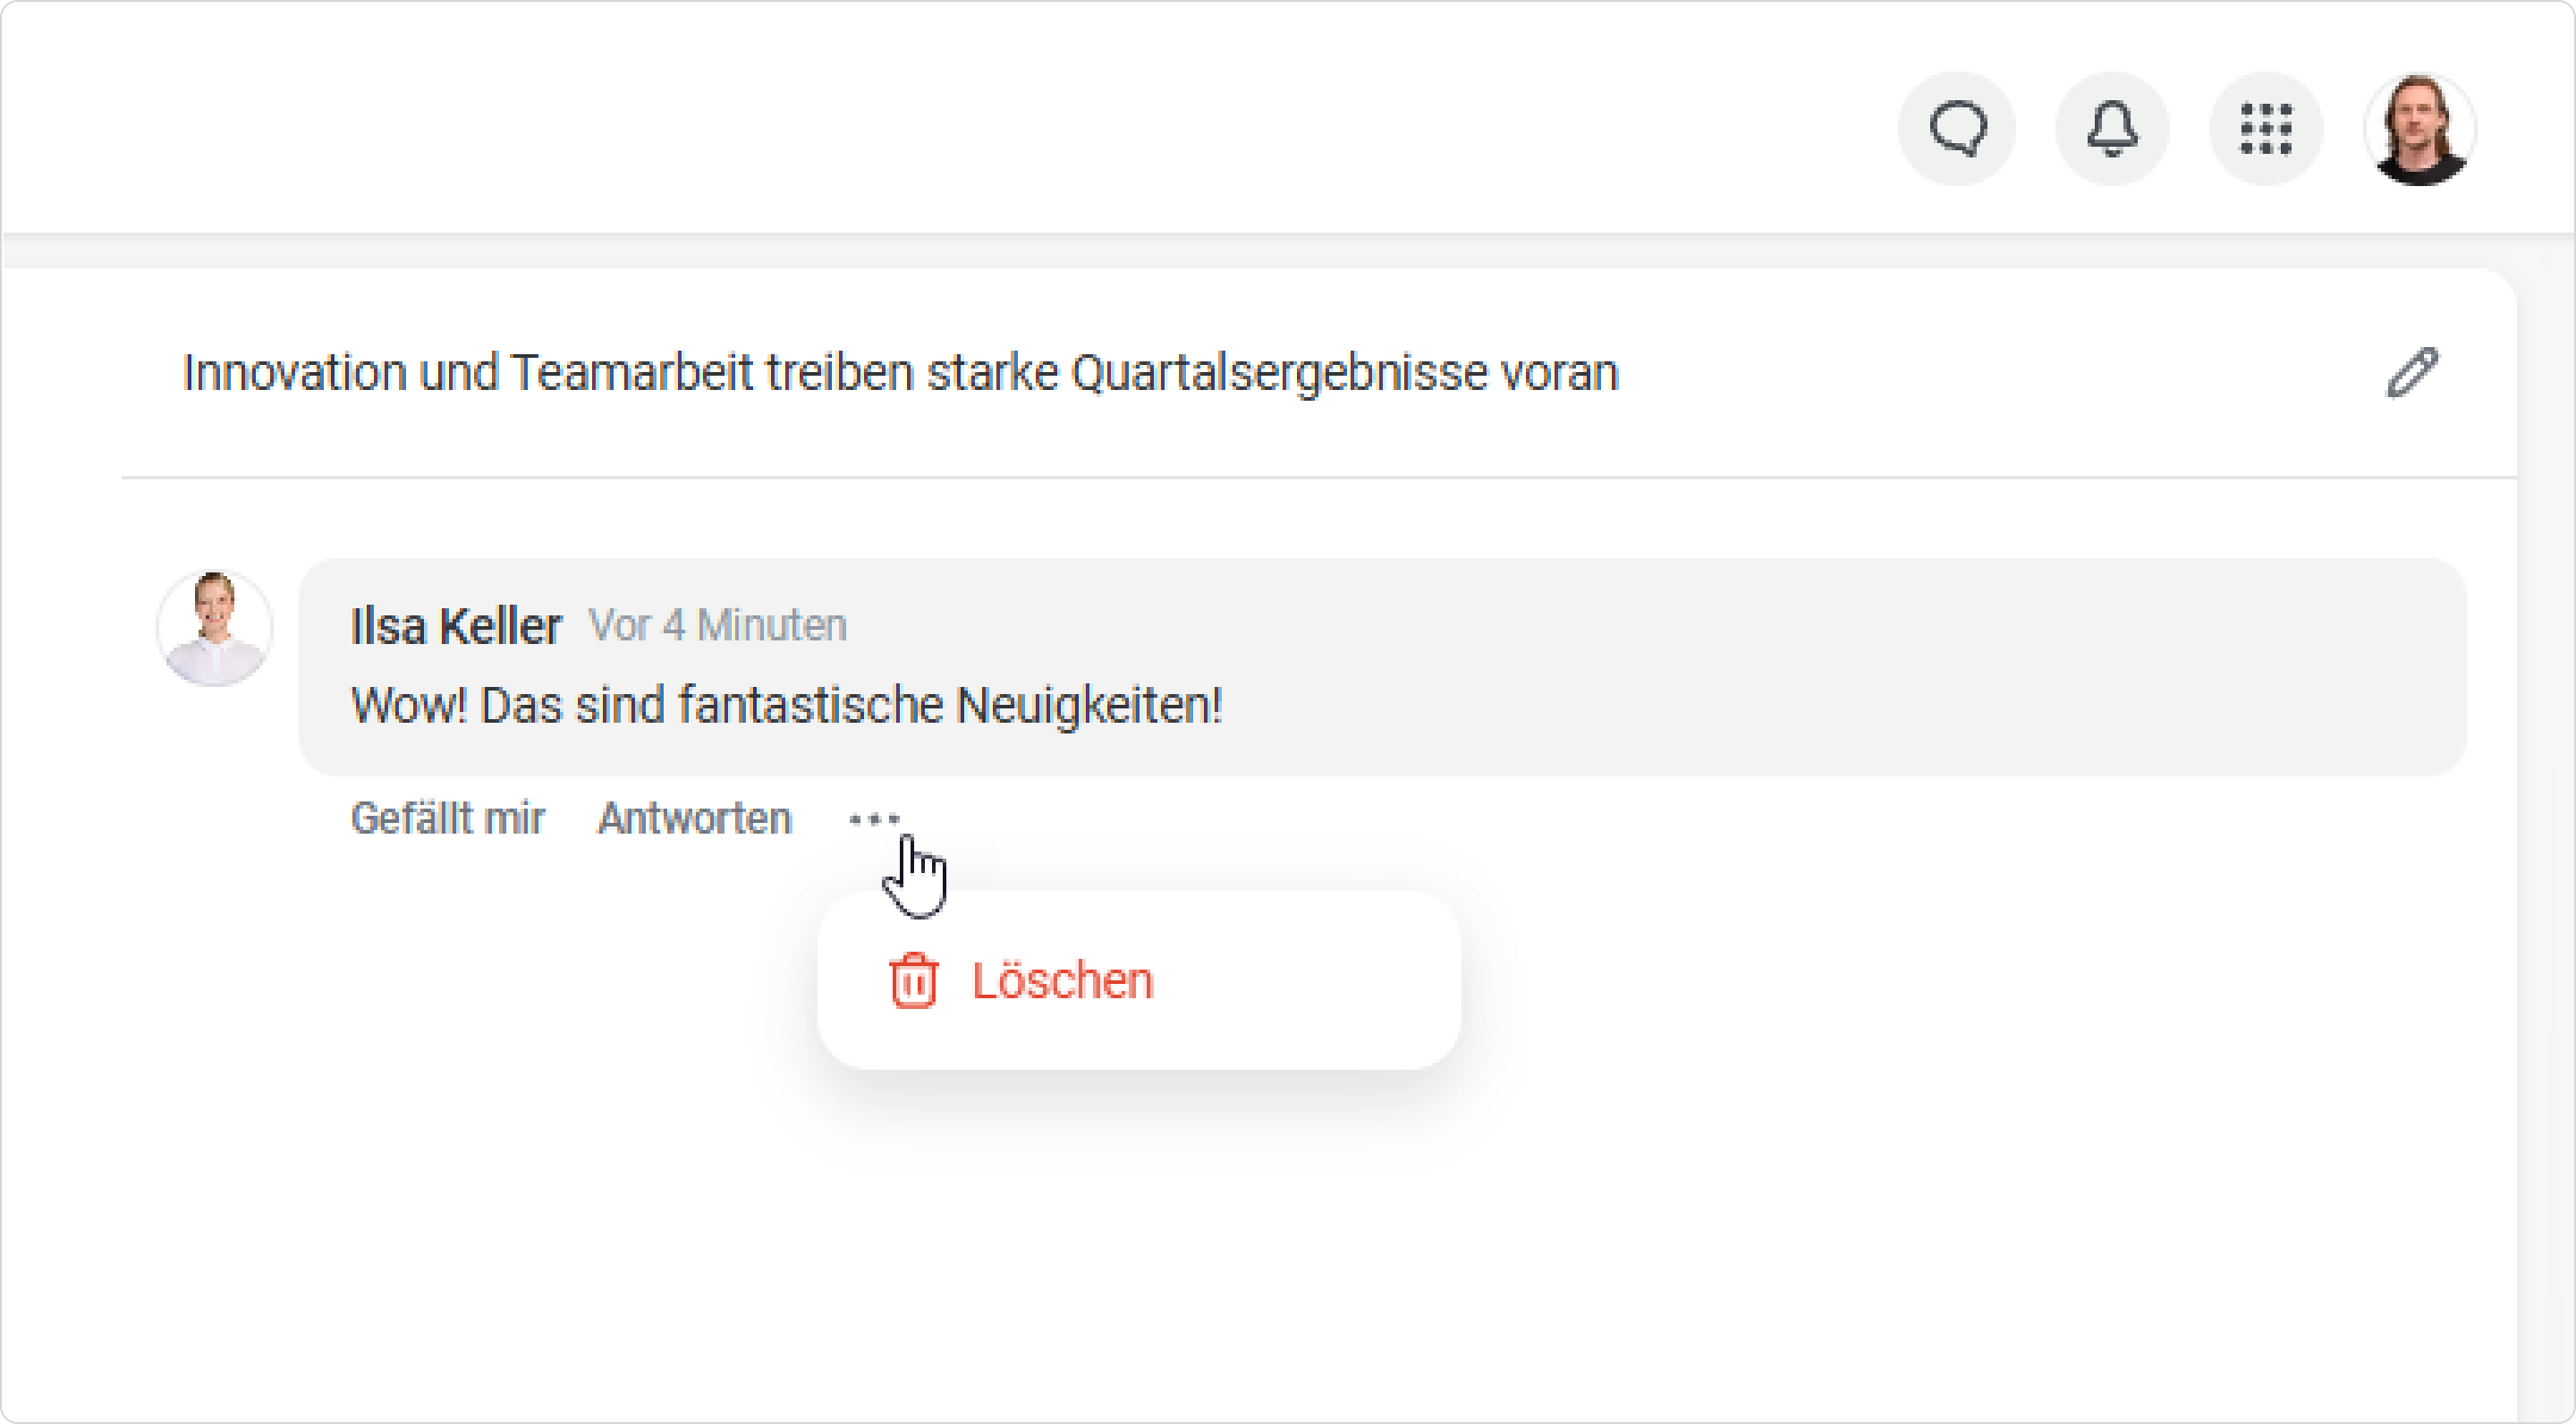Image resolution: width=2576 pixels, height=1424 pixels.
Task: Click the red trash can icon
Action: 913,980
